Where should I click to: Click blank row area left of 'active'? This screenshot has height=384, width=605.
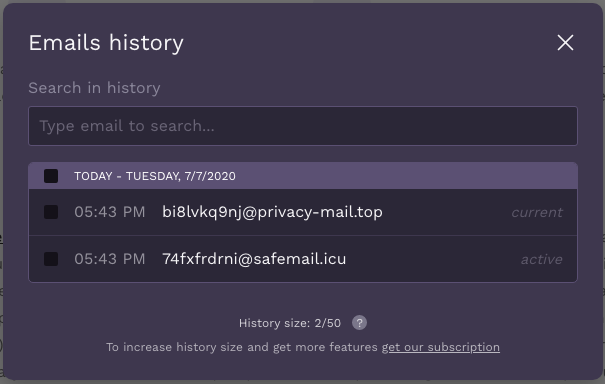point(432,259)
